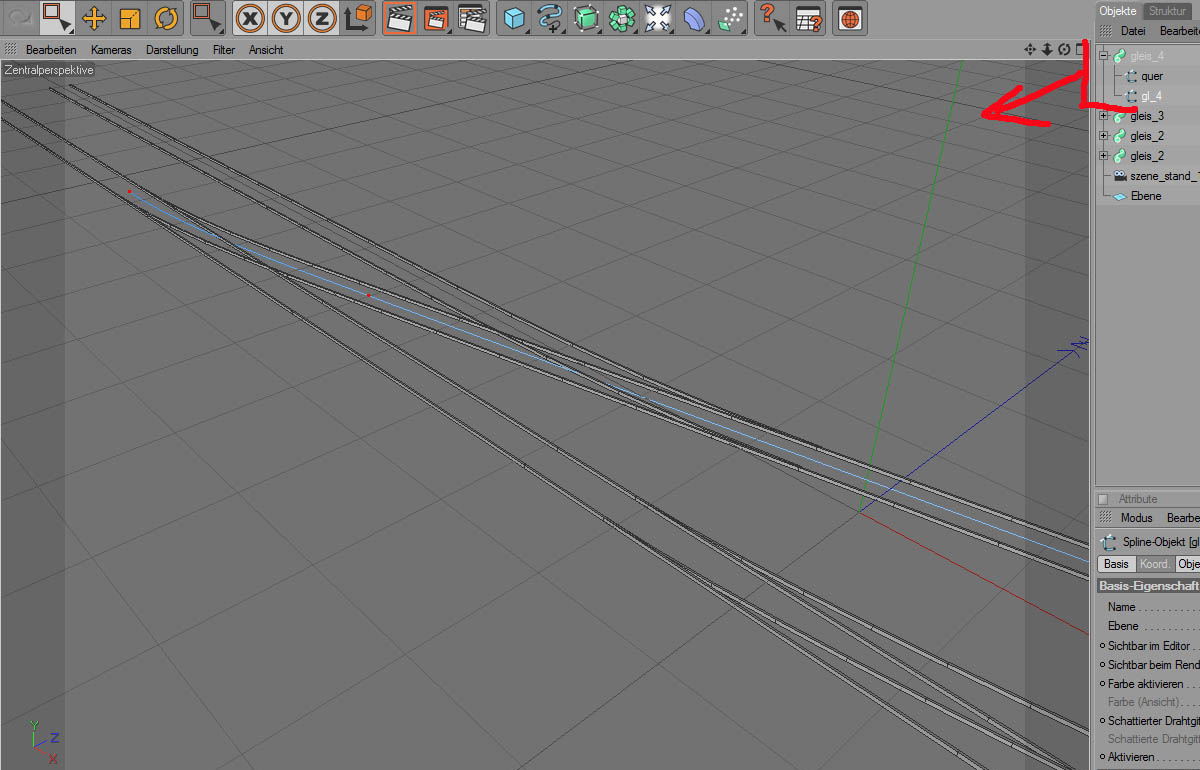Select the Move tool
The image size is (1200, 770).
point(94,18)
